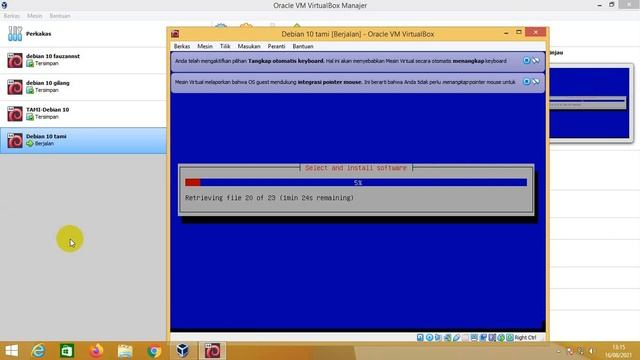This screenshot has width=640, height=360.
Task: Open the Masukan menu
Action: 249,47
